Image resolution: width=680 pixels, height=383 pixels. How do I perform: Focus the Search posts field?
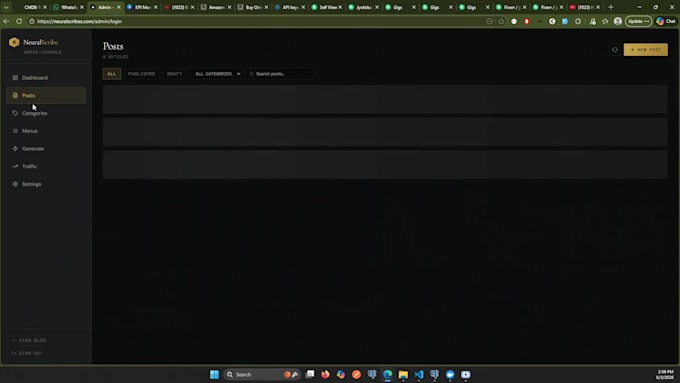280,74
